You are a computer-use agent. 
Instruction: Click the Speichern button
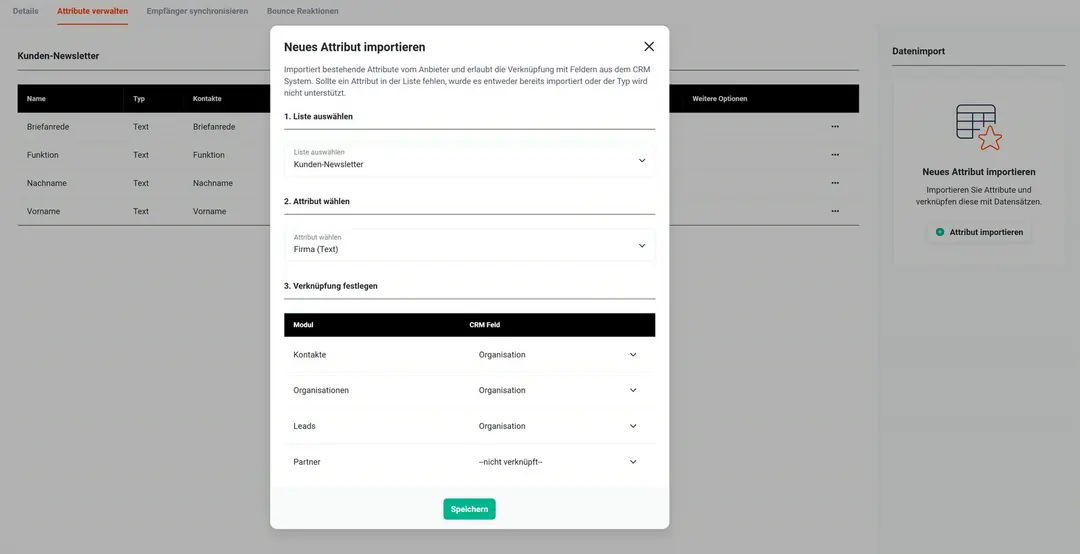point(469,509)
